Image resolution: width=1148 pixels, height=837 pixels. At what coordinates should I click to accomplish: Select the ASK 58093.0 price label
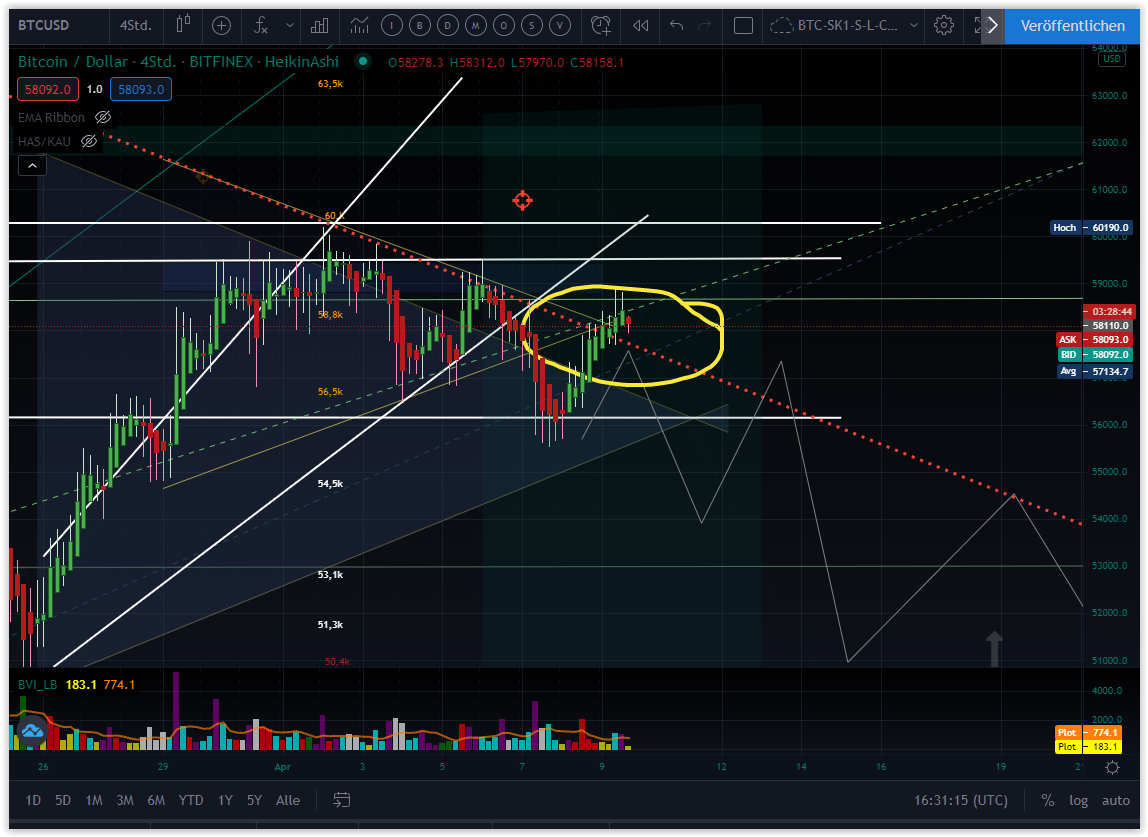click(x=1094, y=339)
